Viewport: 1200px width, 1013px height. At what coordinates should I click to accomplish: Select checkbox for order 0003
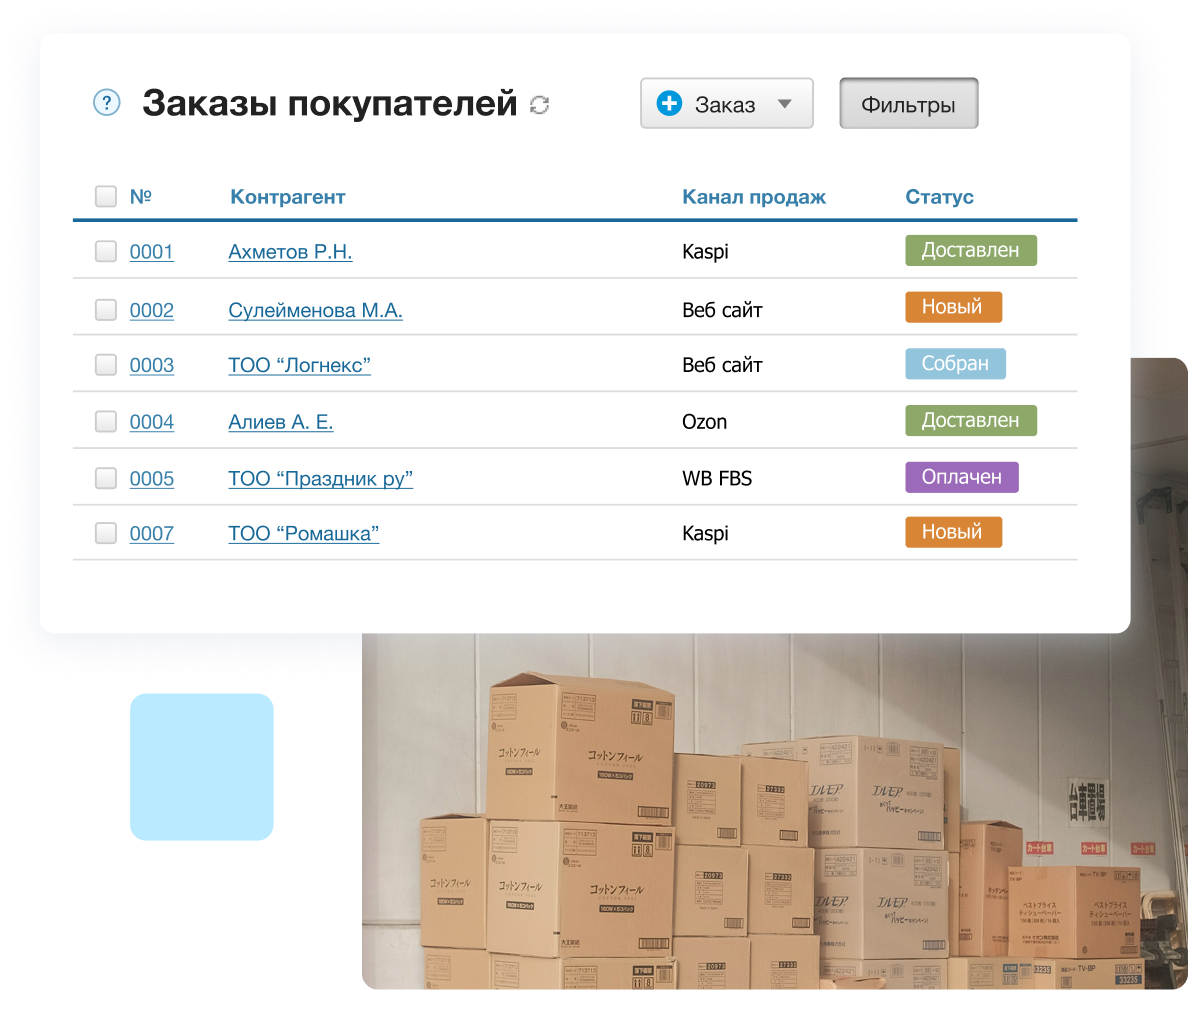pos(106,365)
